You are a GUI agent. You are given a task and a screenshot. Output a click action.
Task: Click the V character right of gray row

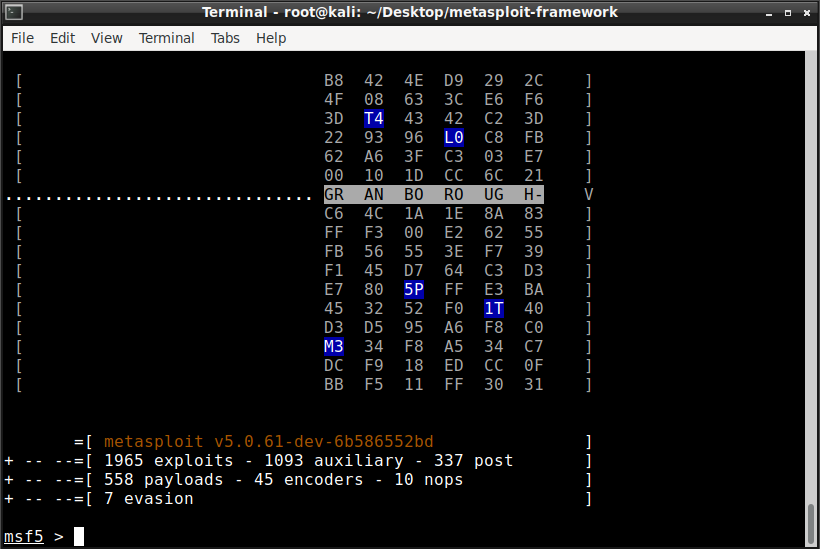tap(588, 195)
